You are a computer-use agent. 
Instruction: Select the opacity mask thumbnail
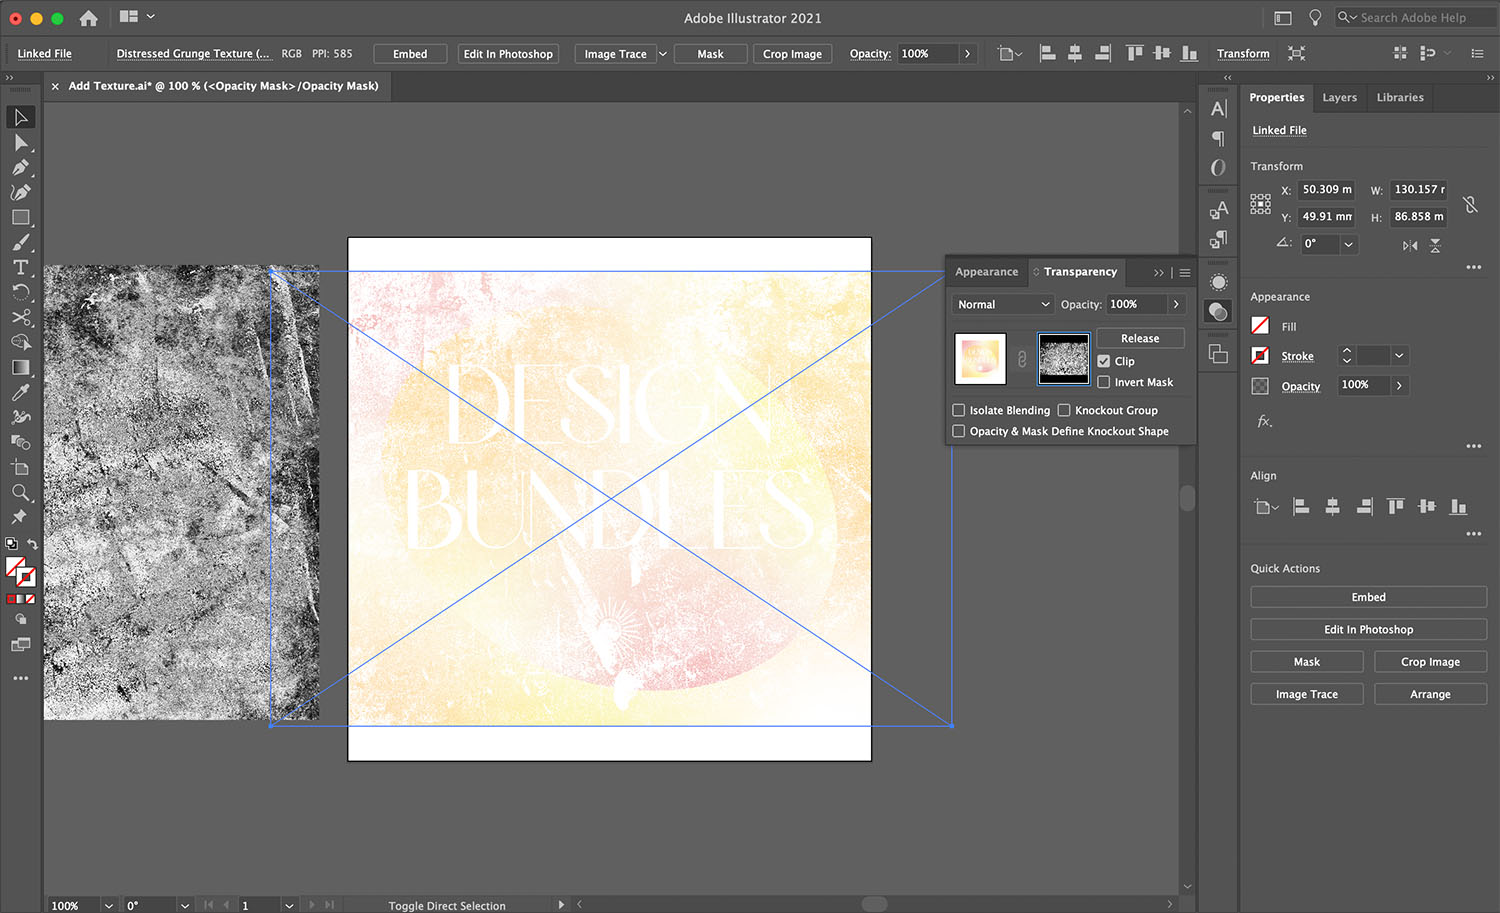(x=1064, y=359)
